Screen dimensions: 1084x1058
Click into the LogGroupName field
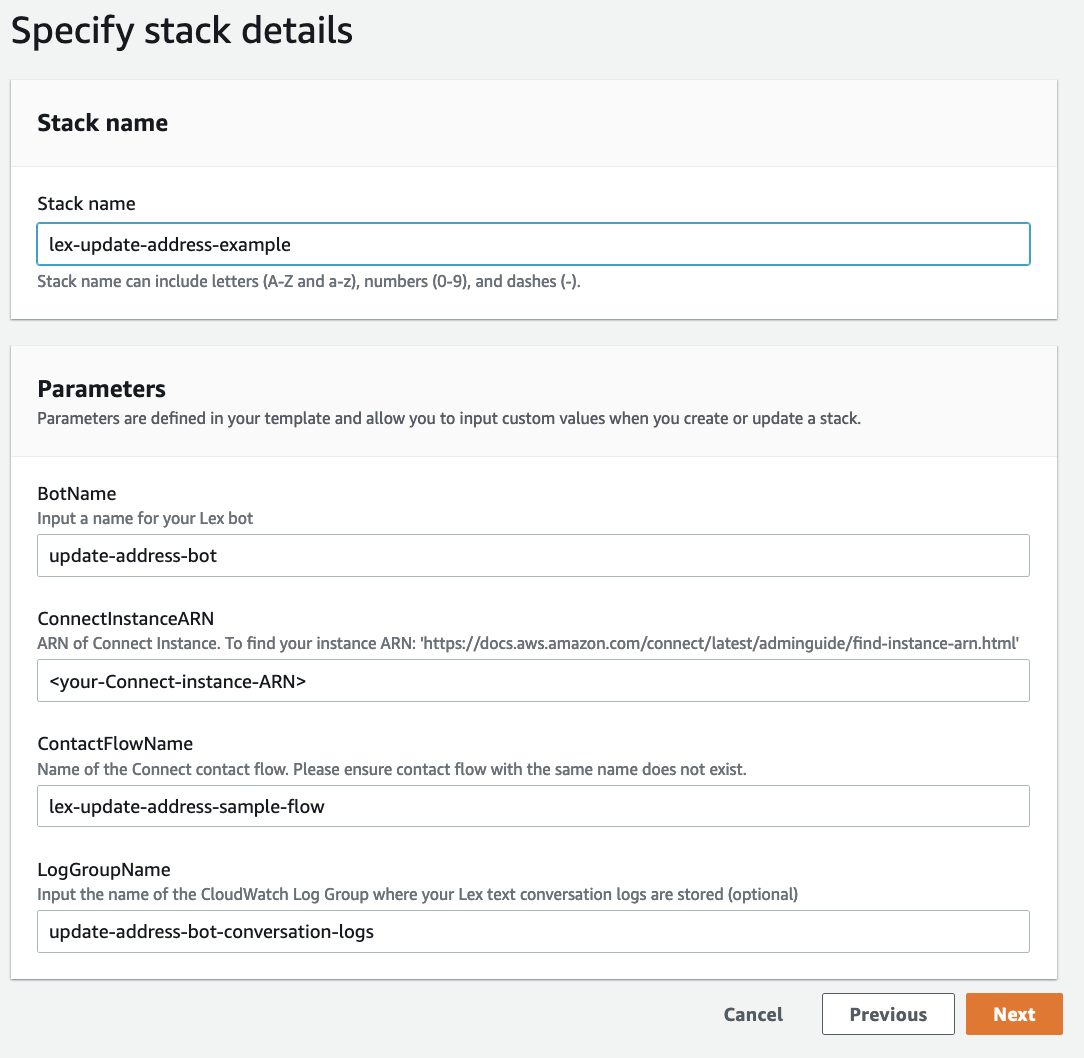pos(533,931)
